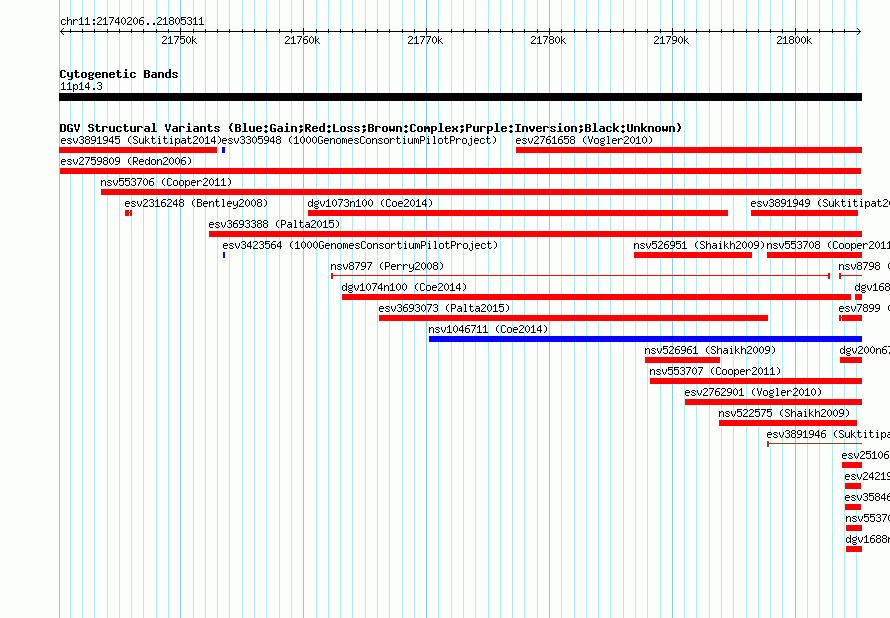Click the red bar under esv3891945

click(x=138, y=150)
